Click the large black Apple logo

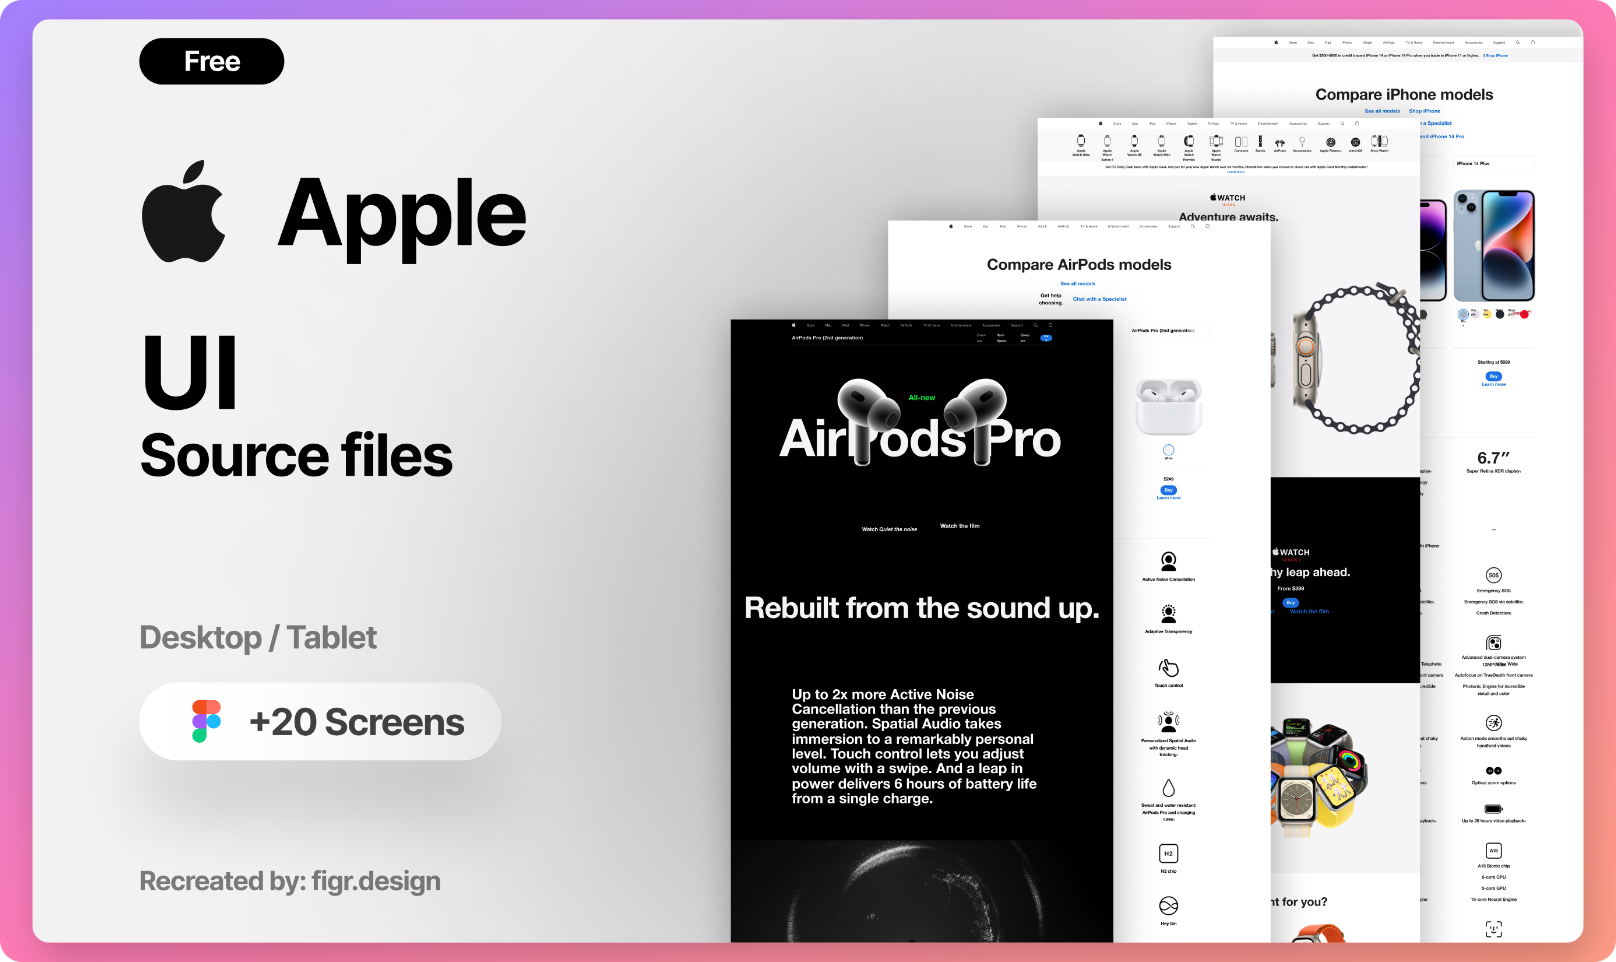[x=184, y=211]
